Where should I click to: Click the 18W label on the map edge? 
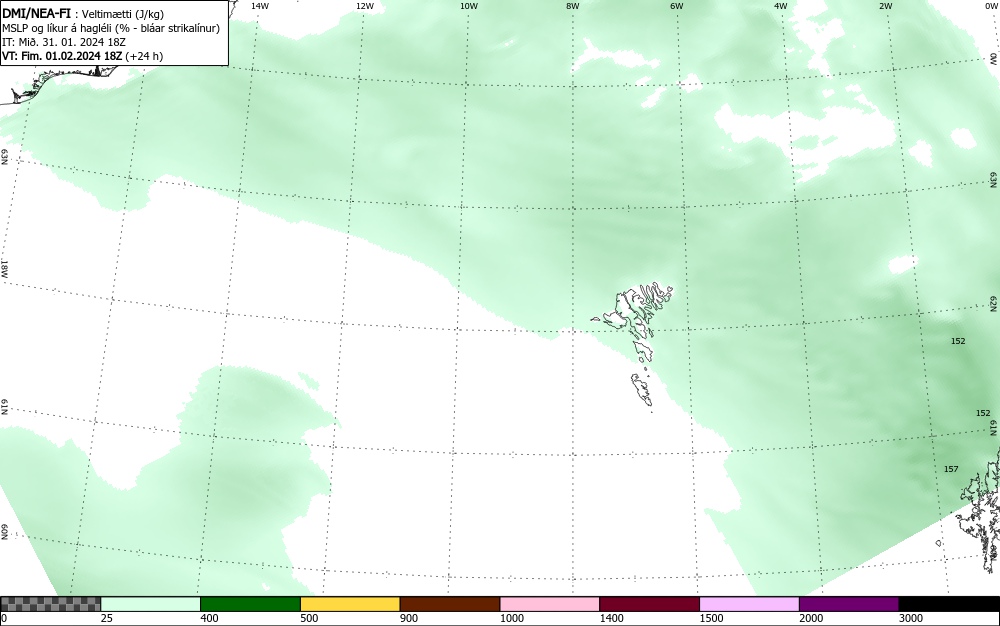[4, 268]
